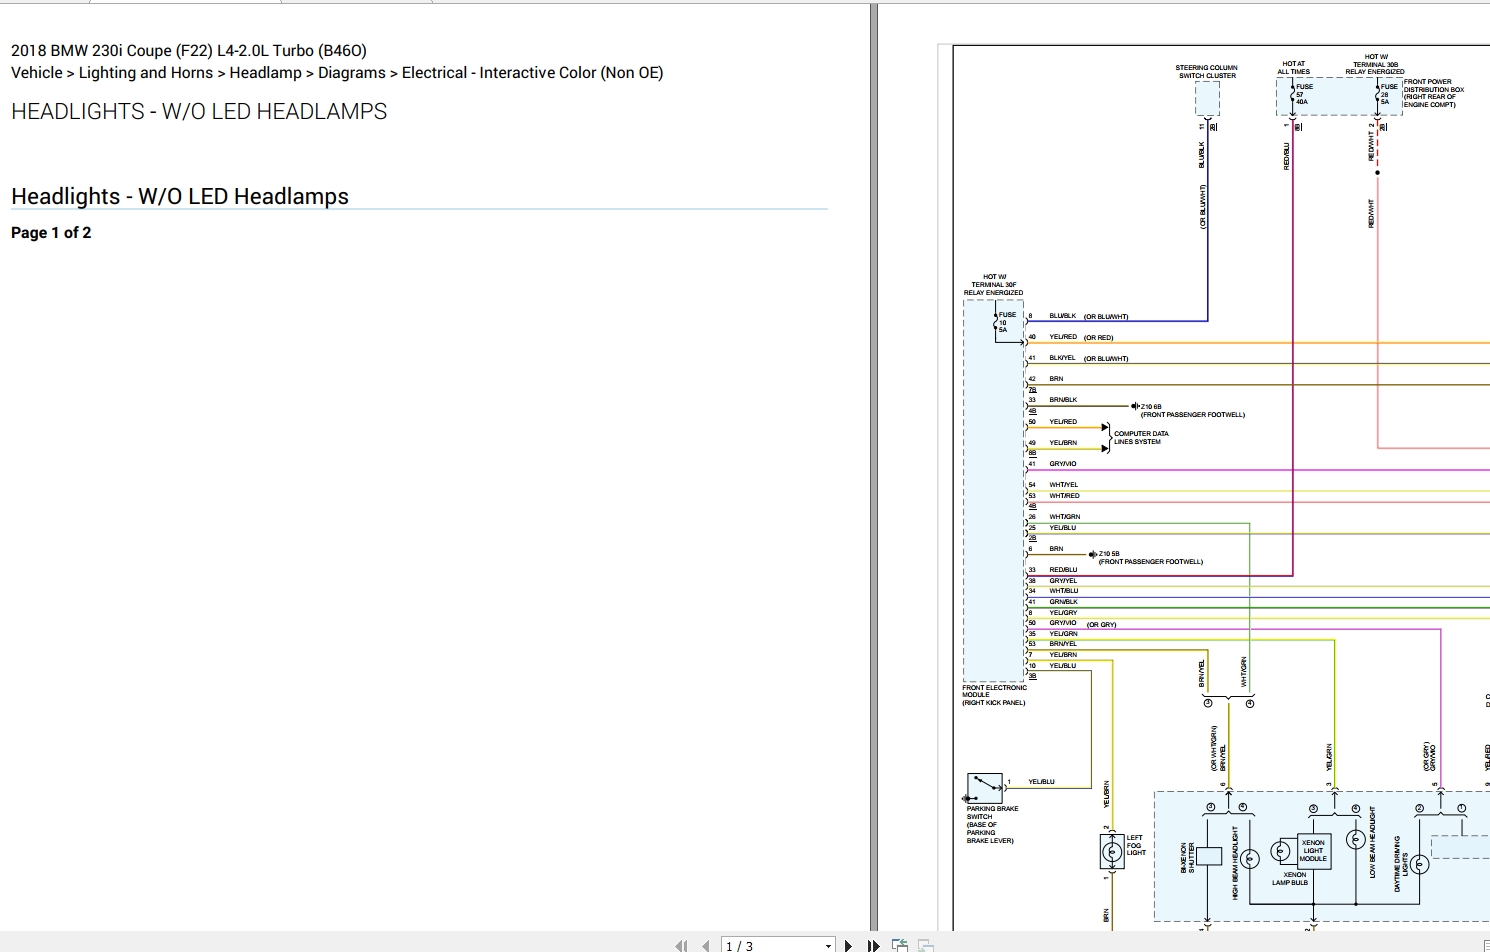Viewport: 1490px width, 952px height.
Task: Click the low beam headlight lamp symbol
Action: click(x=1355, y=839)
